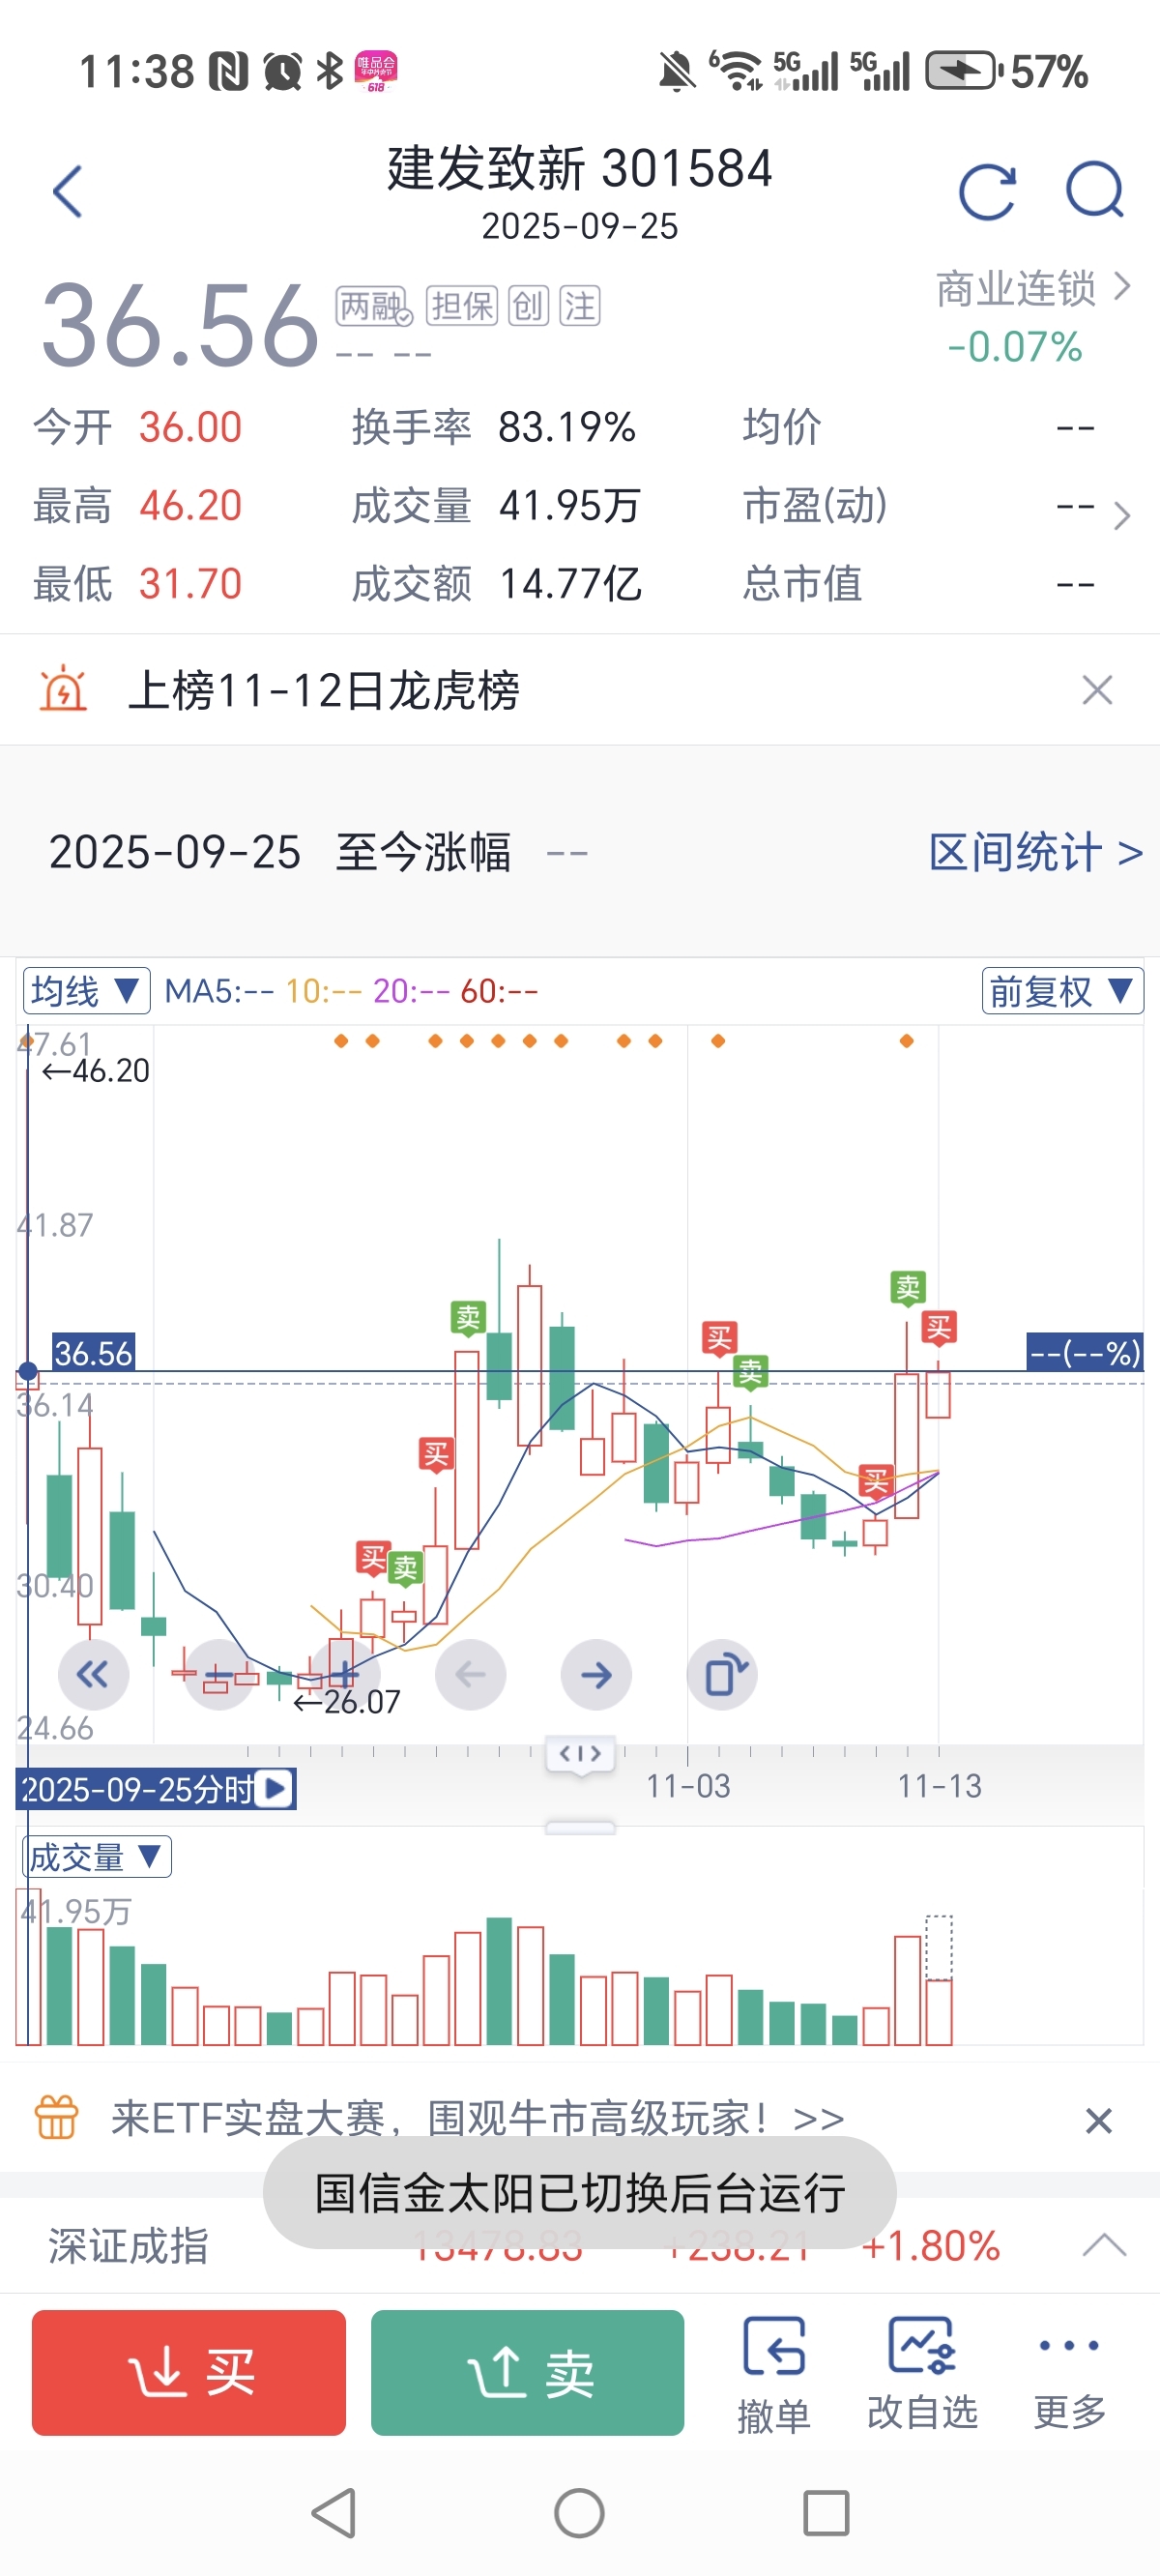Move chart cursor right with arrow
Viewport: 1160px width, 2576px height.
[x=596, y=1674]
